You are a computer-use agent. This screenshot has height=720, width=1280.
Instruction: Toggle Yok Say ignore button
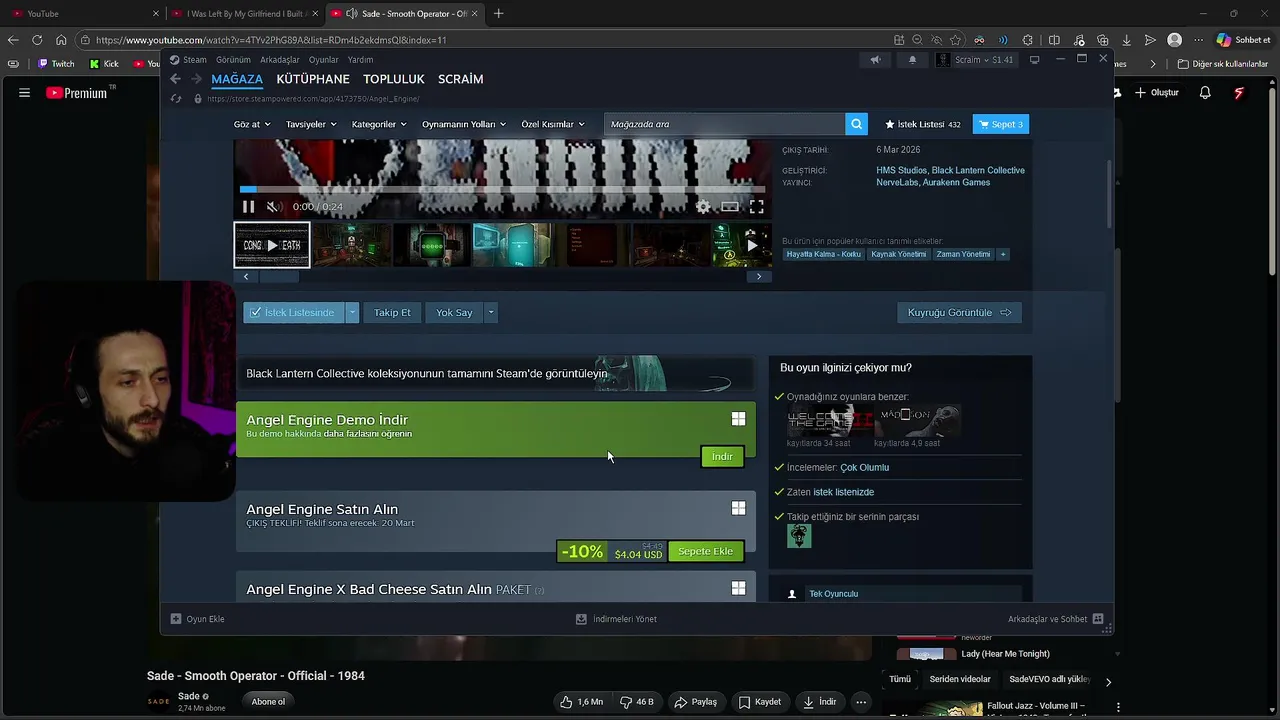pyautogui.click(x=454, y=313)
